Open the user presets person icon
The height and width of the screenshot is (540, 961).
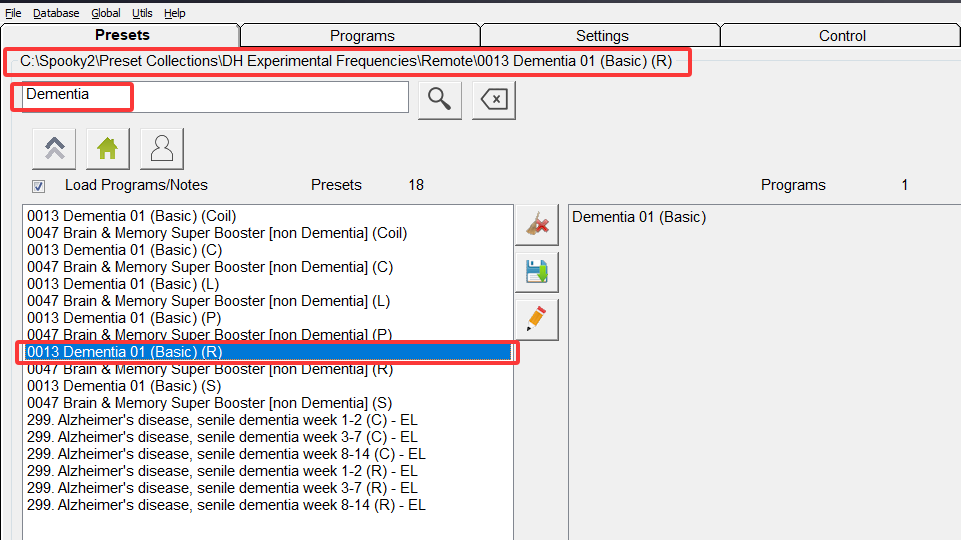pos(161,149)
